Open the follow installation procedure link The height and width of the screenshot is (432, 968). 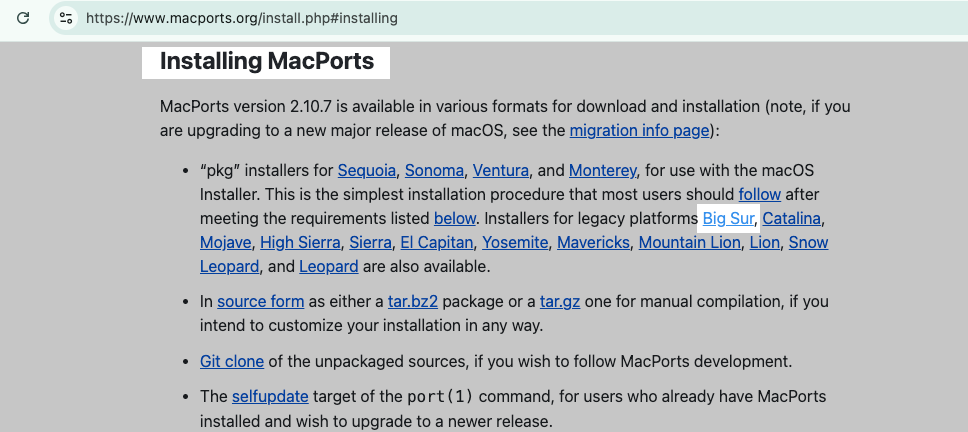759,194
